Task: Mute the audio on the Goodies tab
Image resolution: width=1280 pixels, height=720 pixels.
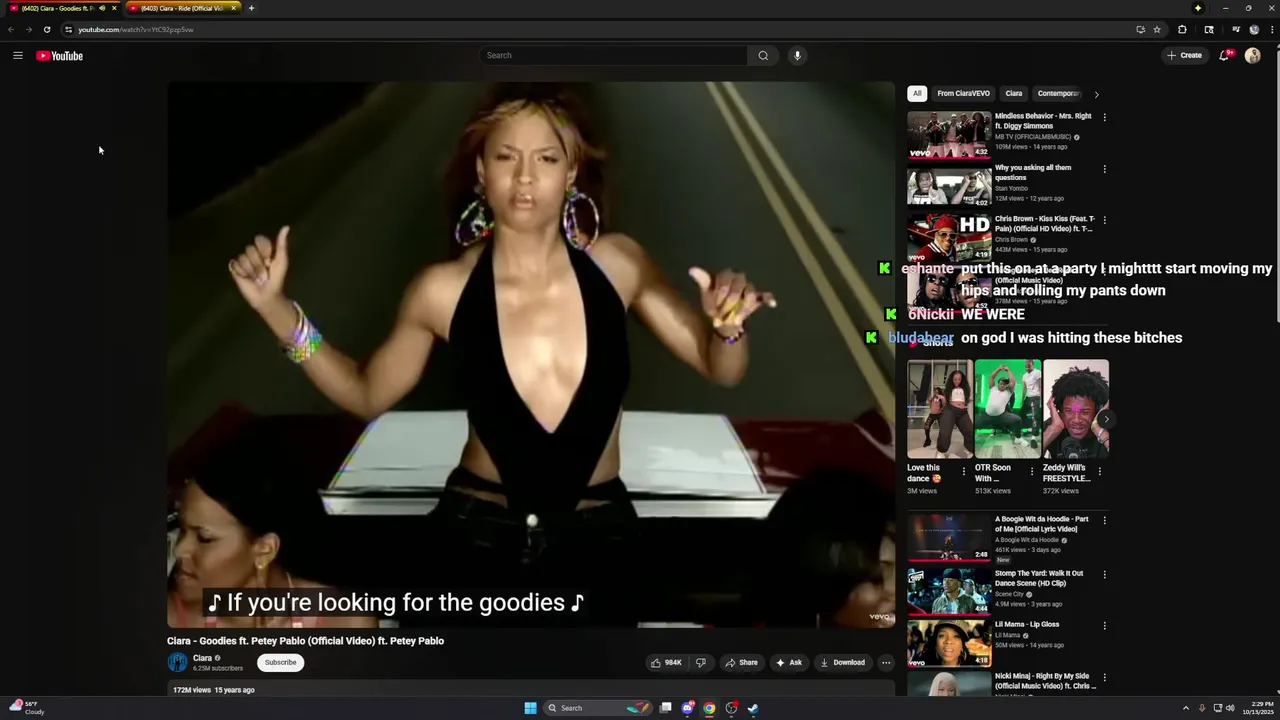Action: [x=102, y=8]
